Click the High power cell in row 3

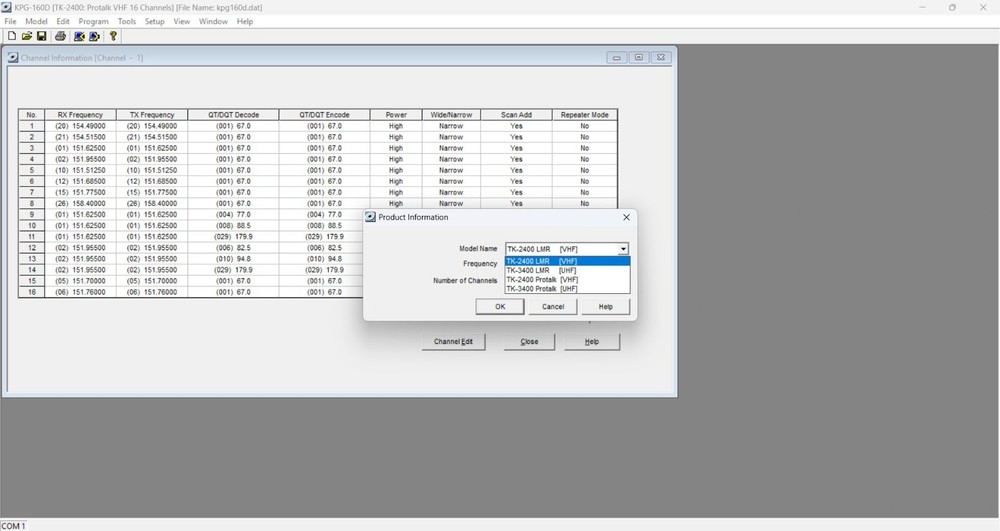tap(396, 148)
